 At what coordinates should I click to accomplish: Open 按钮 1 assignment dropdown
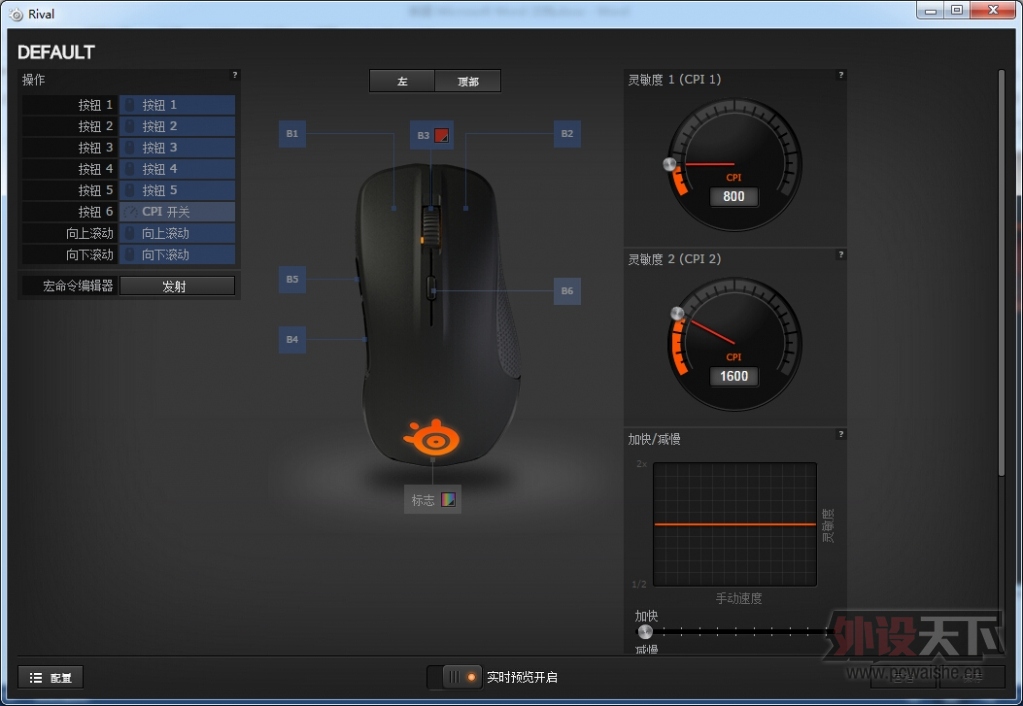coord(177,105)
